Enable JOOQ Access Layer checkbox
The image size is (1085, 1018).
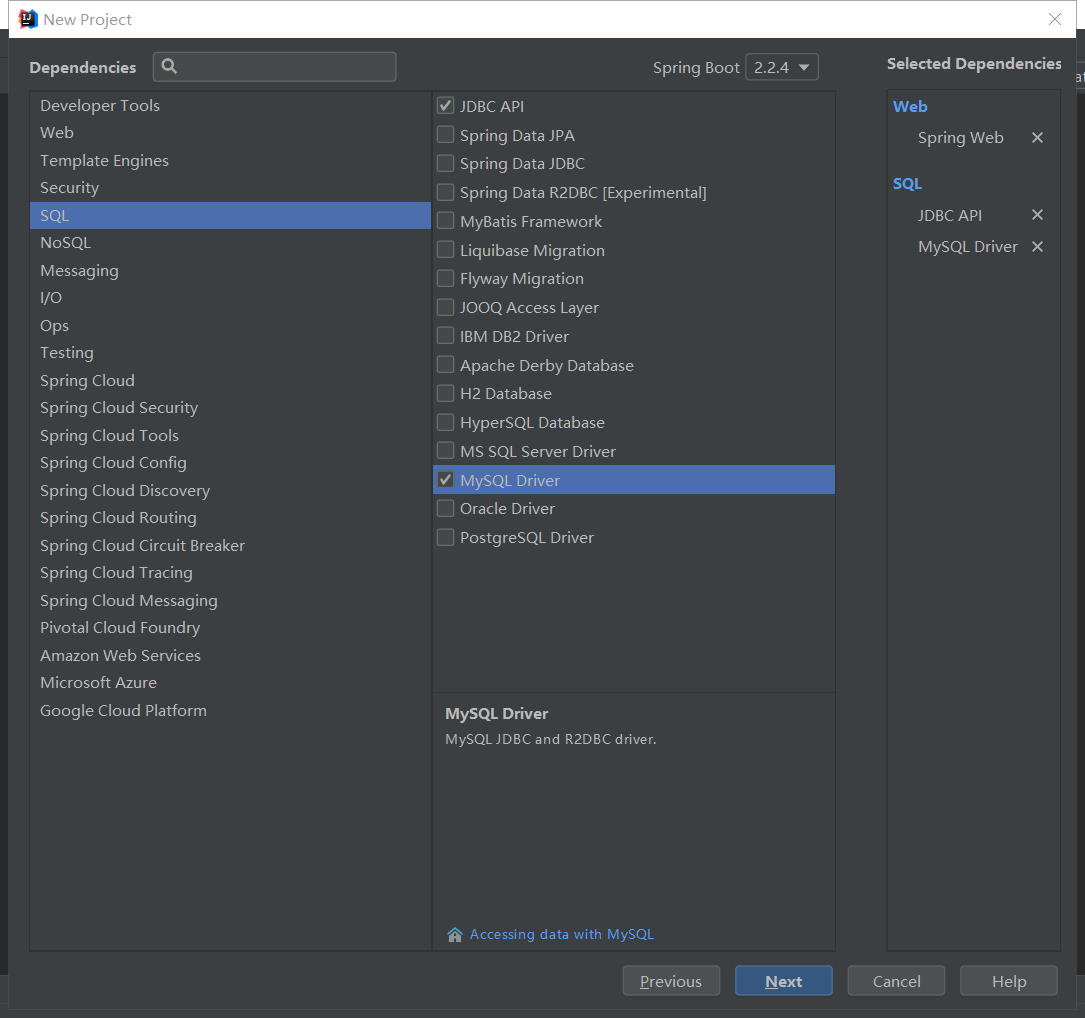tap(445, 307)
